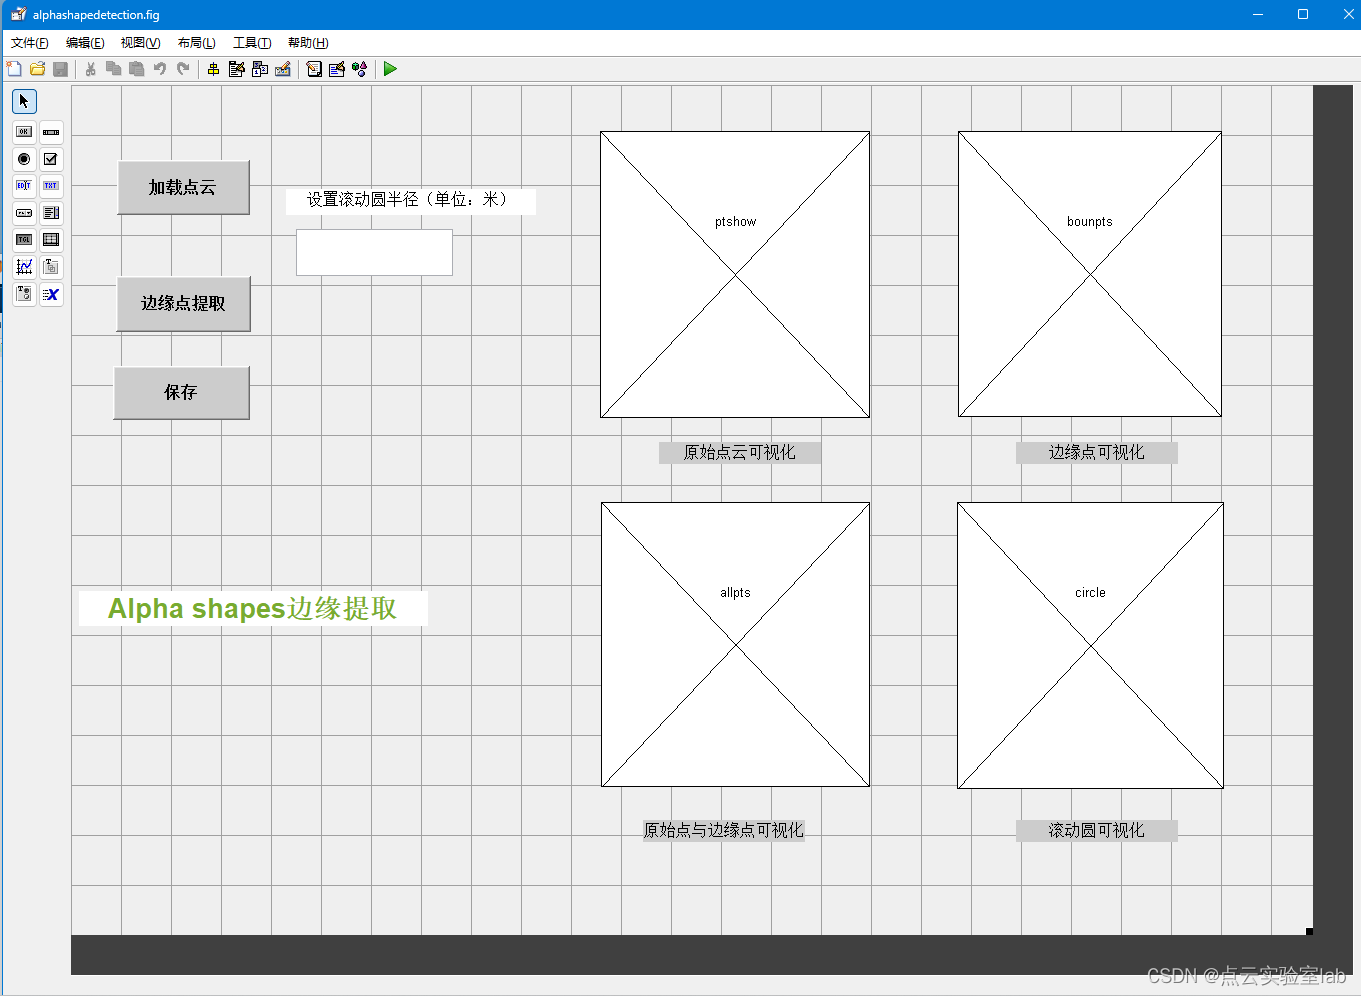This screenshot has width=1361, height=996.
Task: Click the rolling circle radius input field
Action: [x=374, y=252]
